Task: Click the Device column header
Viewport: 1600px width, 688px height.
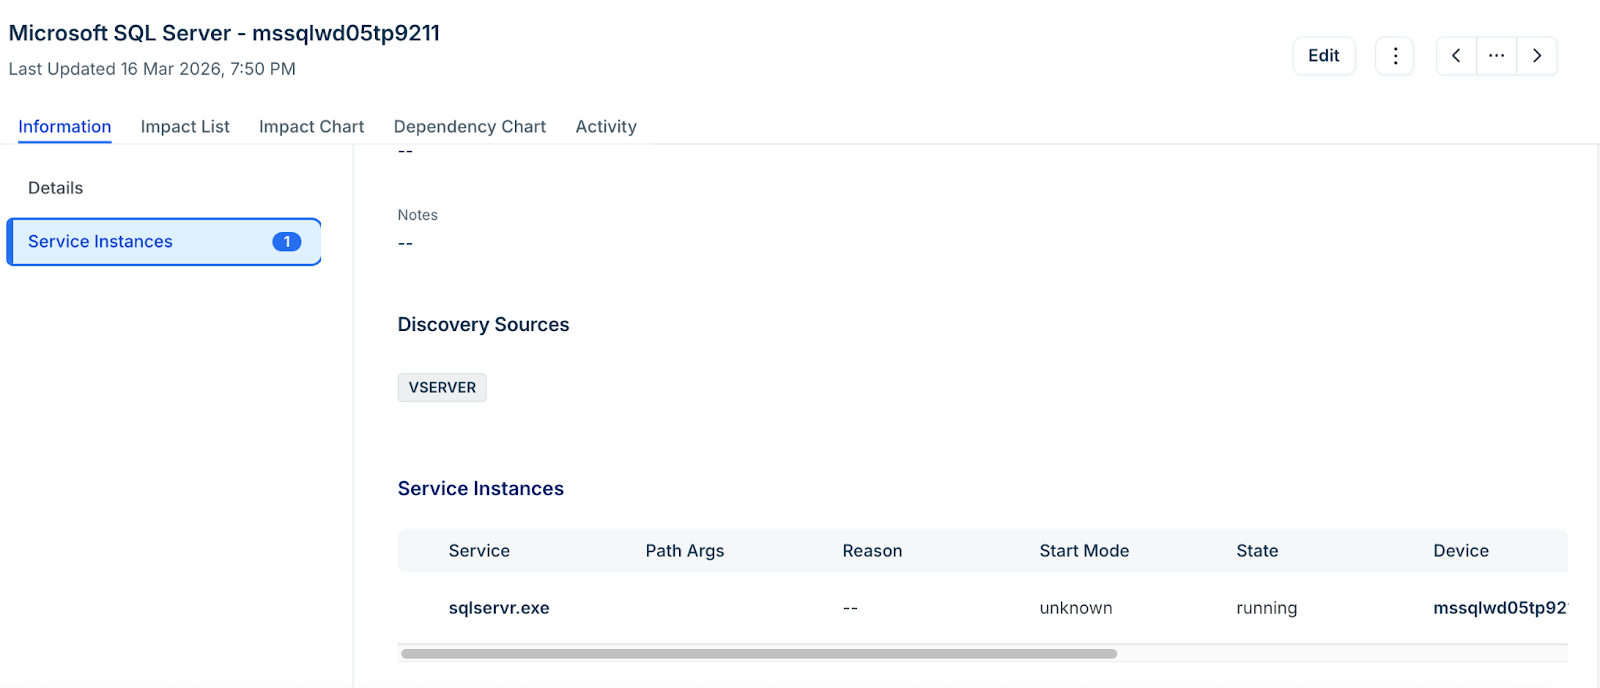Action: point(1461,551)
